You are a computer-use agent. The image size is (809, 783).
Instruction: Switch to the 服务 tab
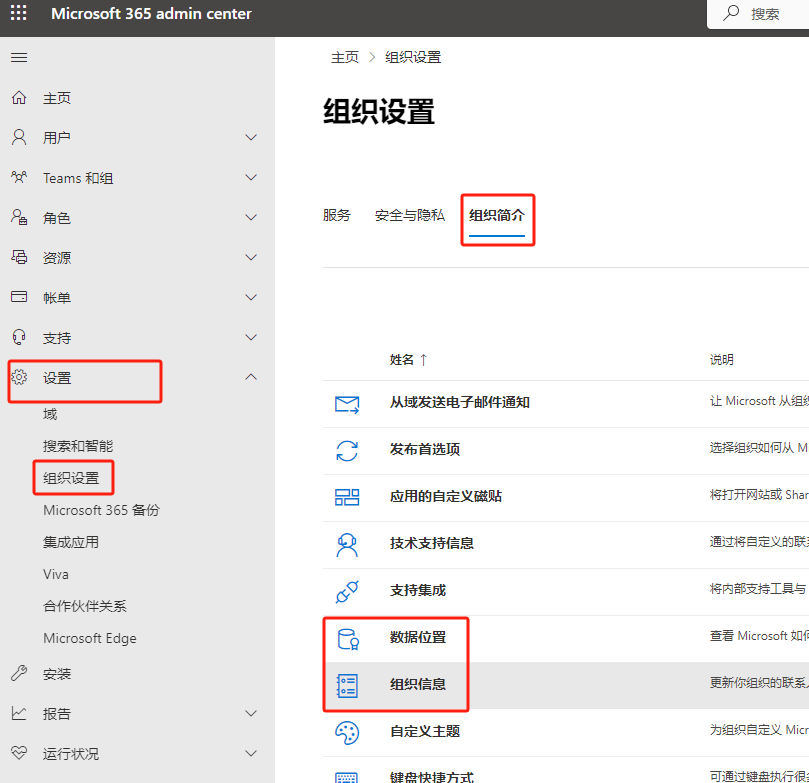click(337, 215)
